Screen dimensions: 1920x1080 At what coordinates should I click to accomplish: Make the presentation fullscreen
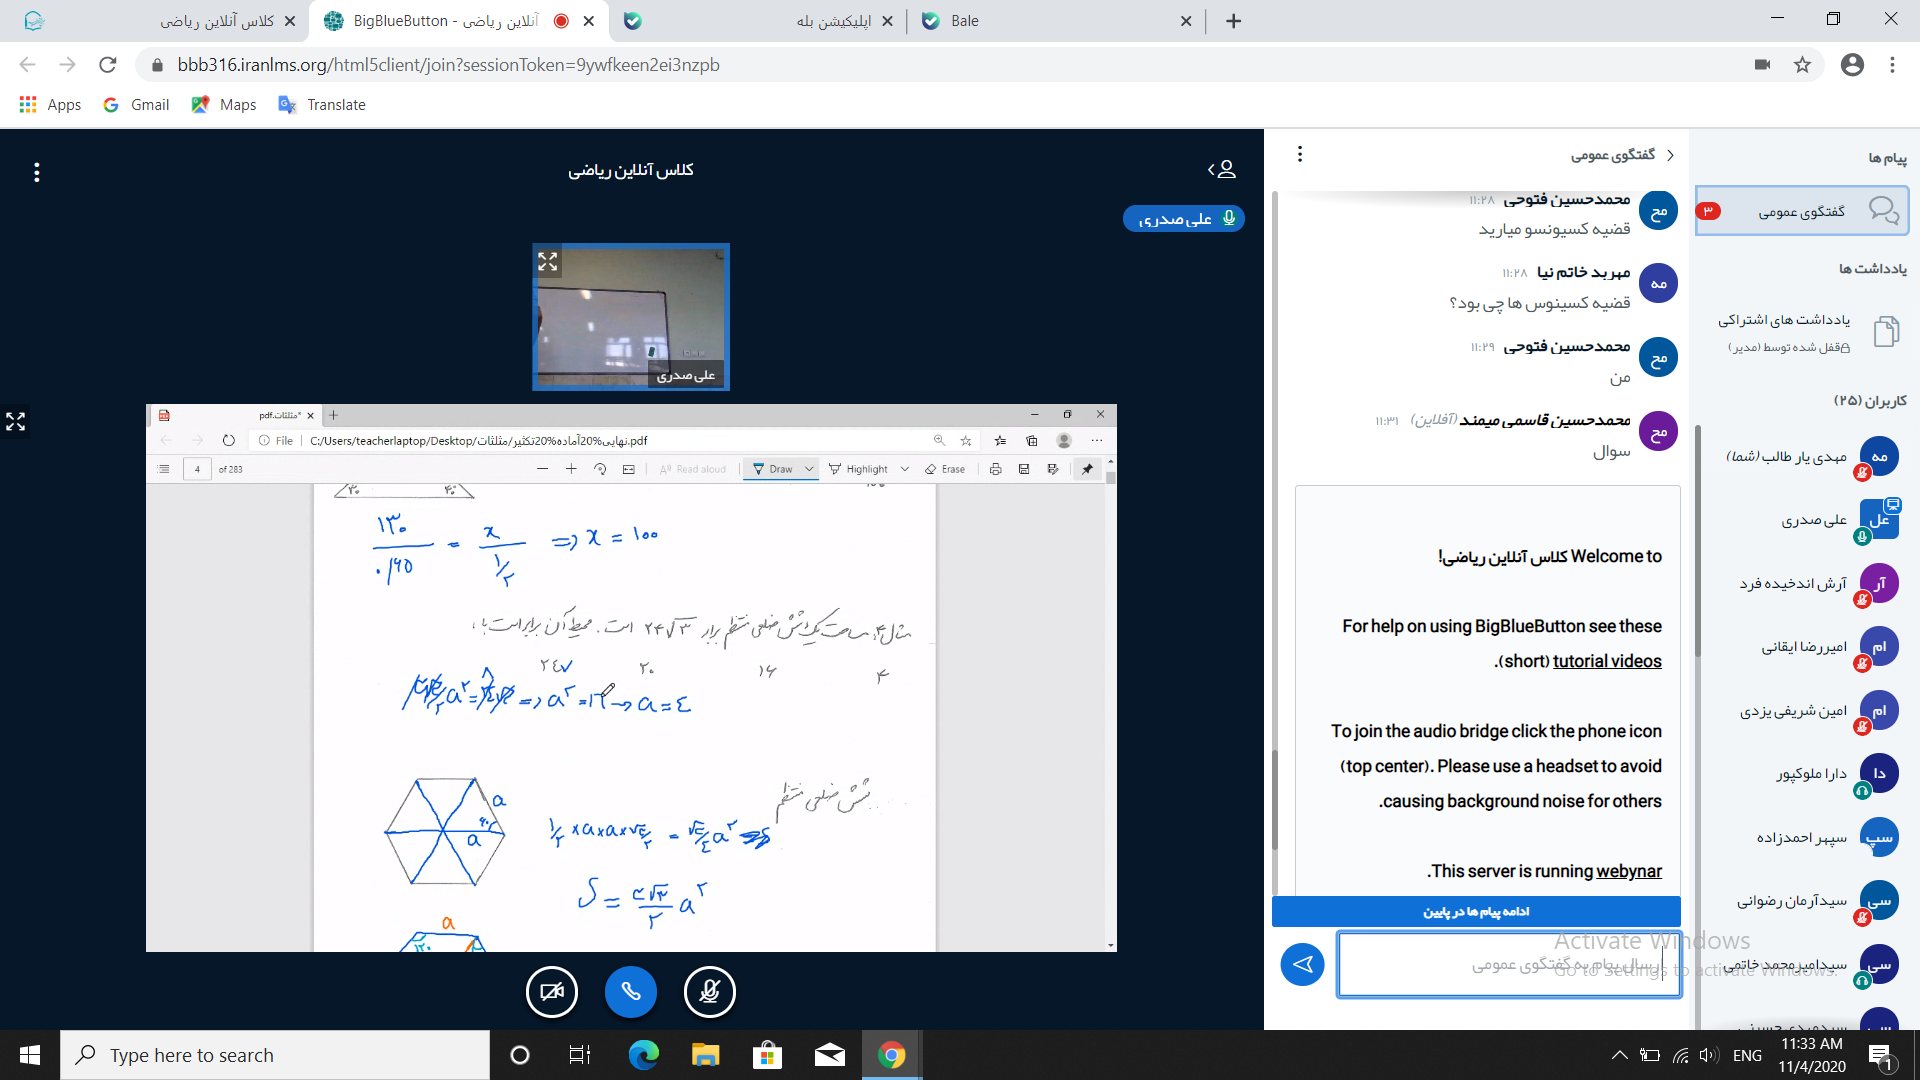point(16,421)
